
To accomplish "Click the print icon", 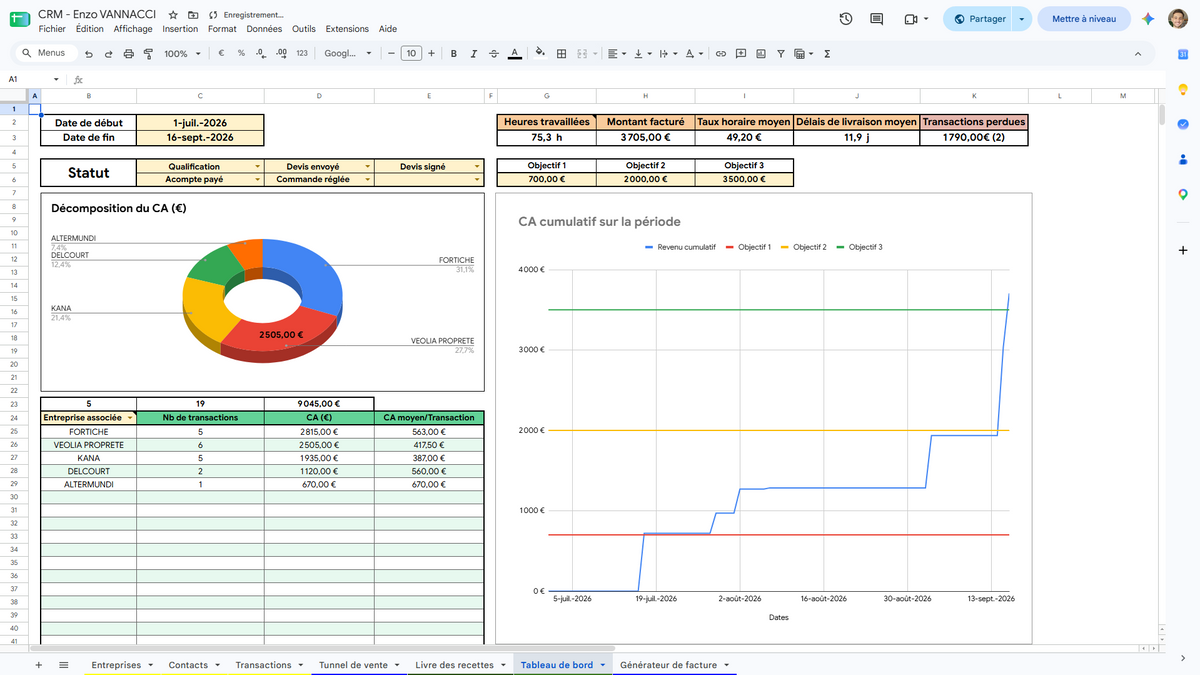I will point(127,54).
